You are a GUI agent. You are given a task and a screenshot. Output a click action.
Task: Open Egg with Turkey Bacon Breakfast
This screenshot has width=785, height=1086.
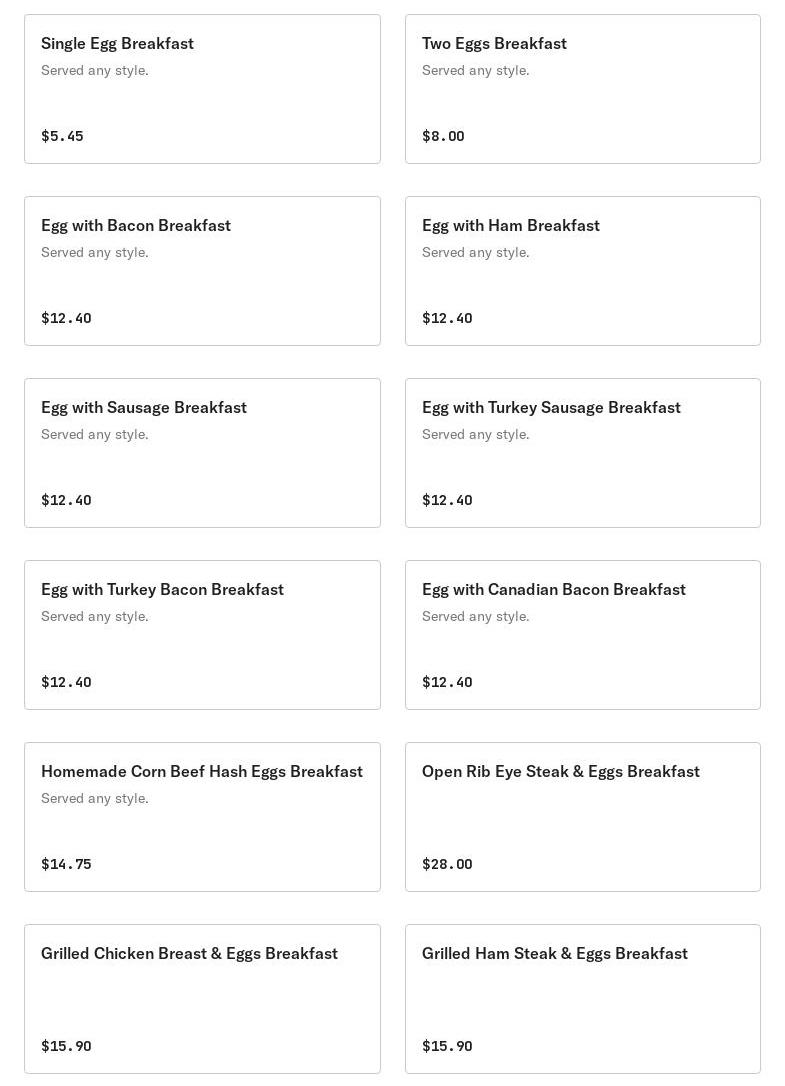pyautogui.click(x=202, y=635)
